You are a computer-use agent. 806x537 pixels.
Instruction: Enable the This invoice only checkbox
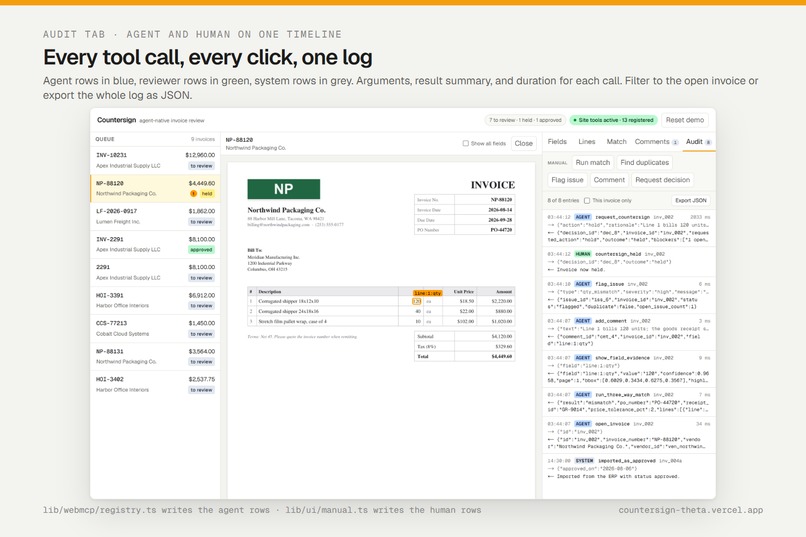click(587, 200)
